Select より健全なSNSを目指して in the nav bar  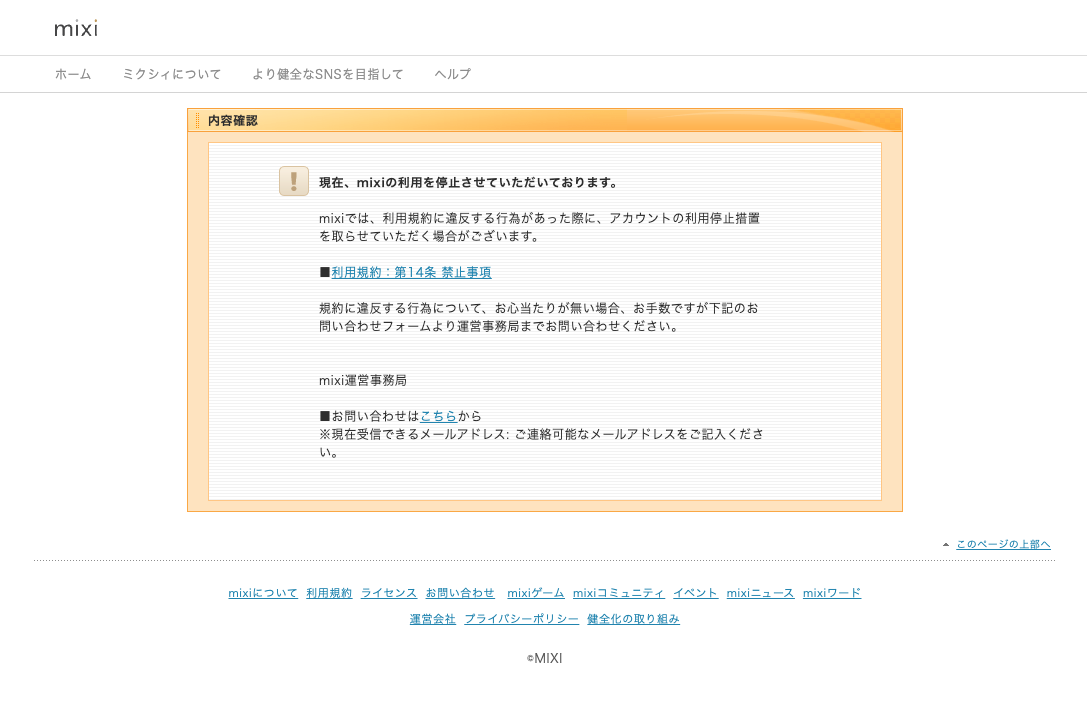[x=328, y=74]
